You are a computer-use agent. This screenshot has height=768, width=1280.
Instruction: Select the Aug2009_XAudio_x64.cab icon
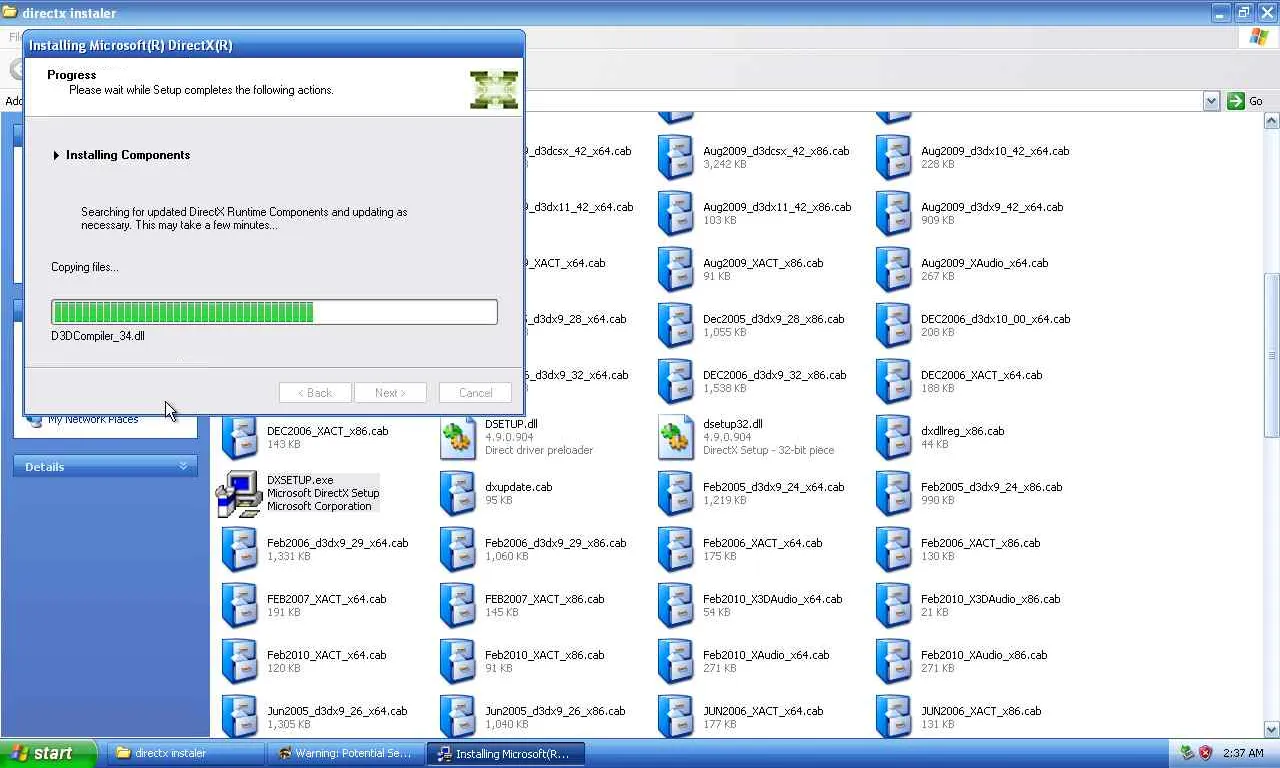tap(894, 269)
